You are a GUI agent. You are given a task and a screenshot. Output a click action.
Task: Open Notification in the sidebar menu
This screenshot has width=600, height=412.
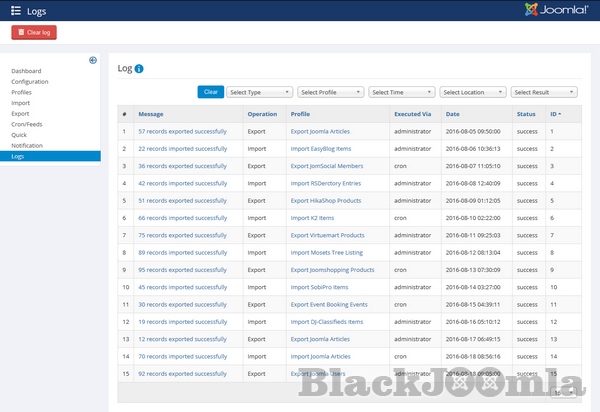(27, 146)
